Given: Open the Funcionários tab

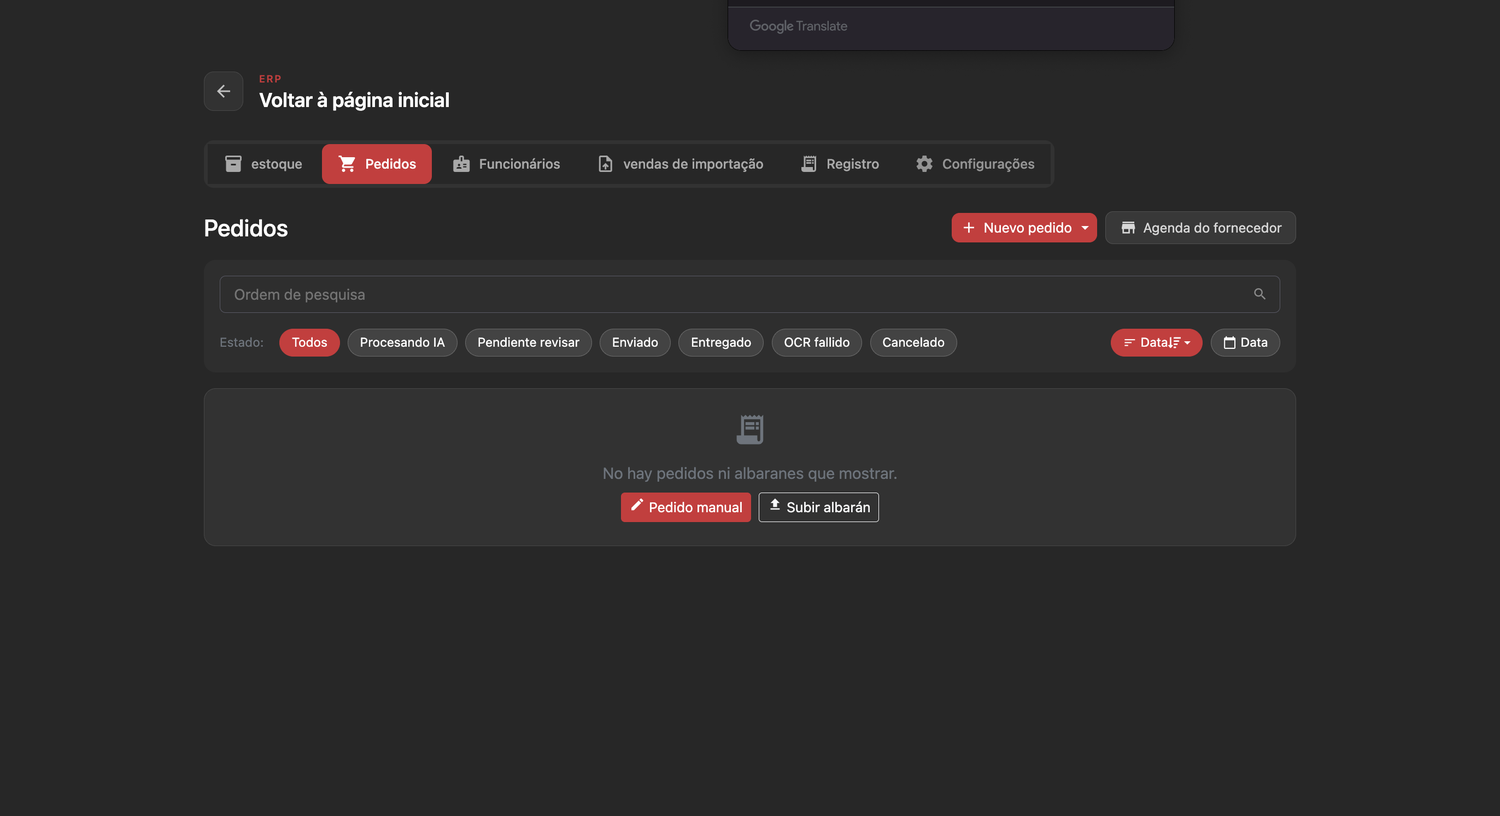Looking at the screenshot, I should pos(506,164).
